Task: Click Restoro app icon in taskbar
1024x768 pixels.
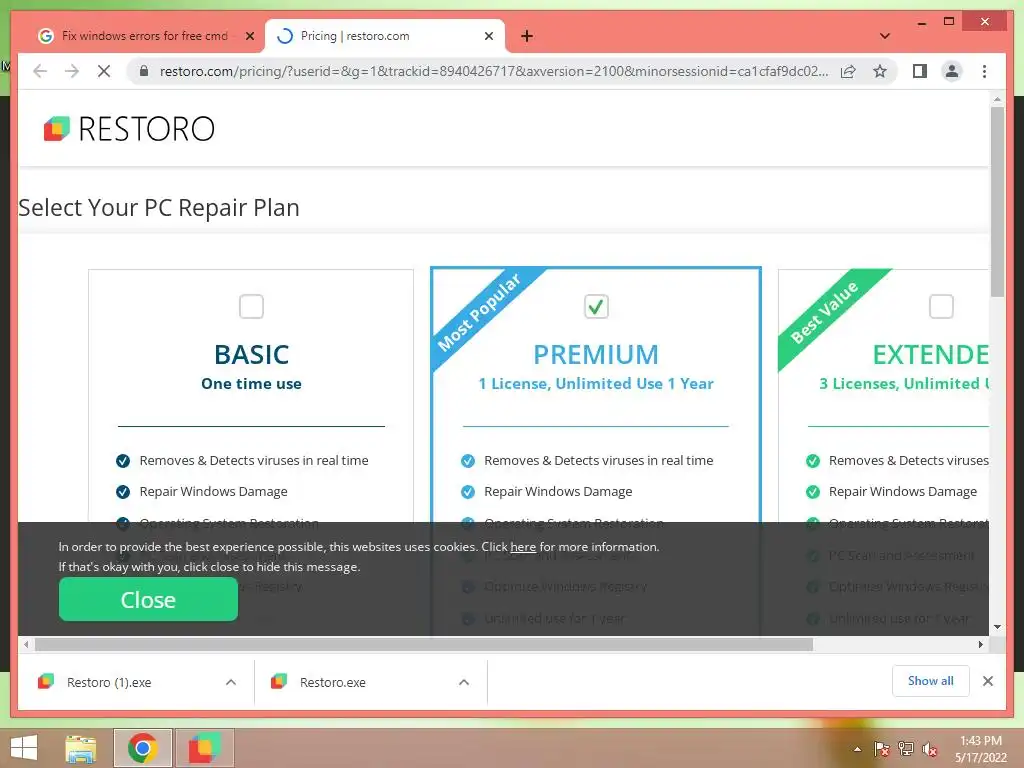Action: pos(204,748)
